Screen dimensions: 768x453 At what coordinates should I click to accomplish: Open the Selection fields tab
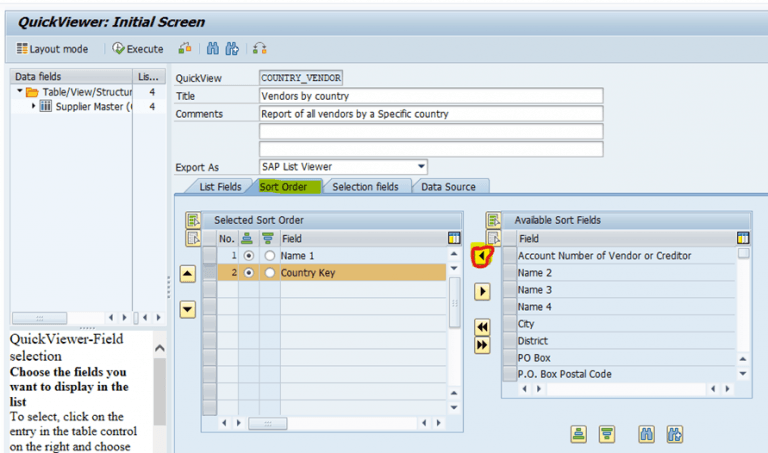tap(365, 186)
